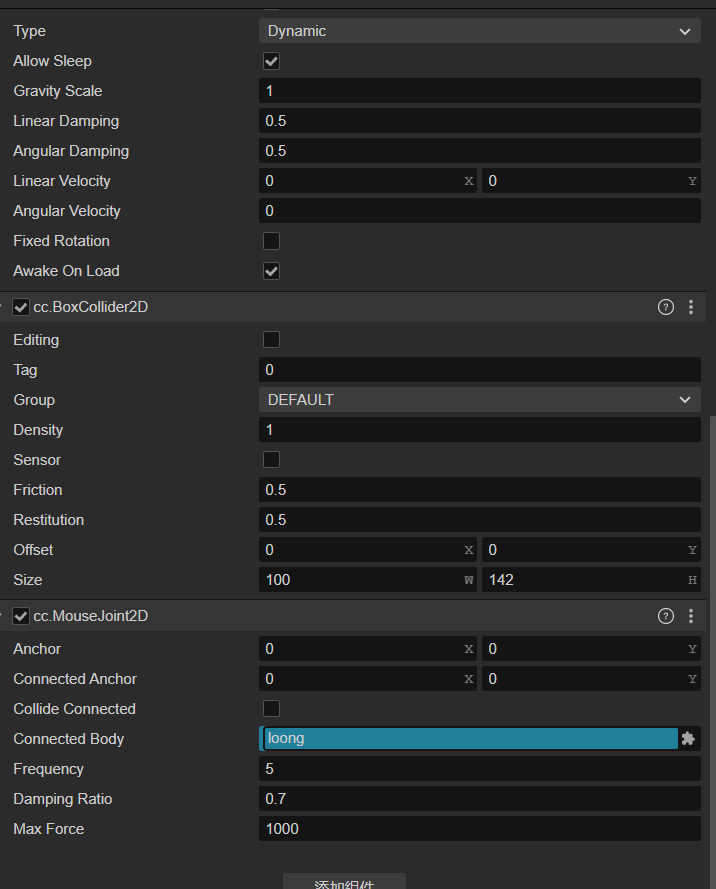The width and height of the screenshot is (716, 889).
Task: Click the Add Component button at bottom
Action: pyautogui.click(x=344, y=882)
